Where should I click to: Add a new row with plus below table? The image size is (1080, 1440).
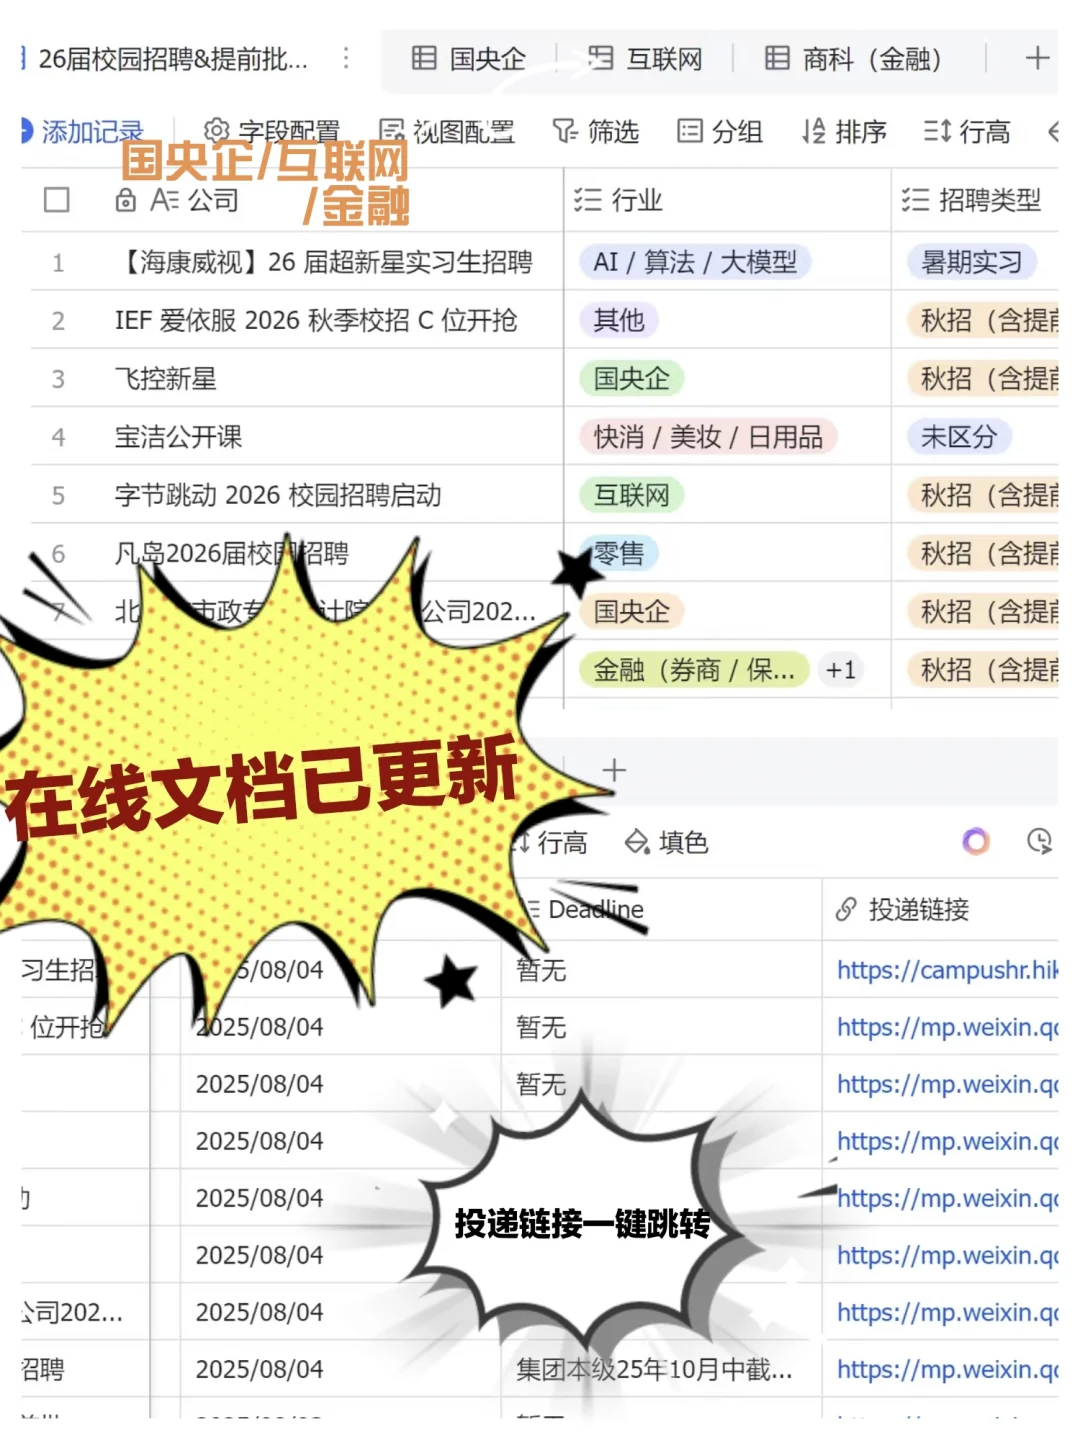click(614, 770)
